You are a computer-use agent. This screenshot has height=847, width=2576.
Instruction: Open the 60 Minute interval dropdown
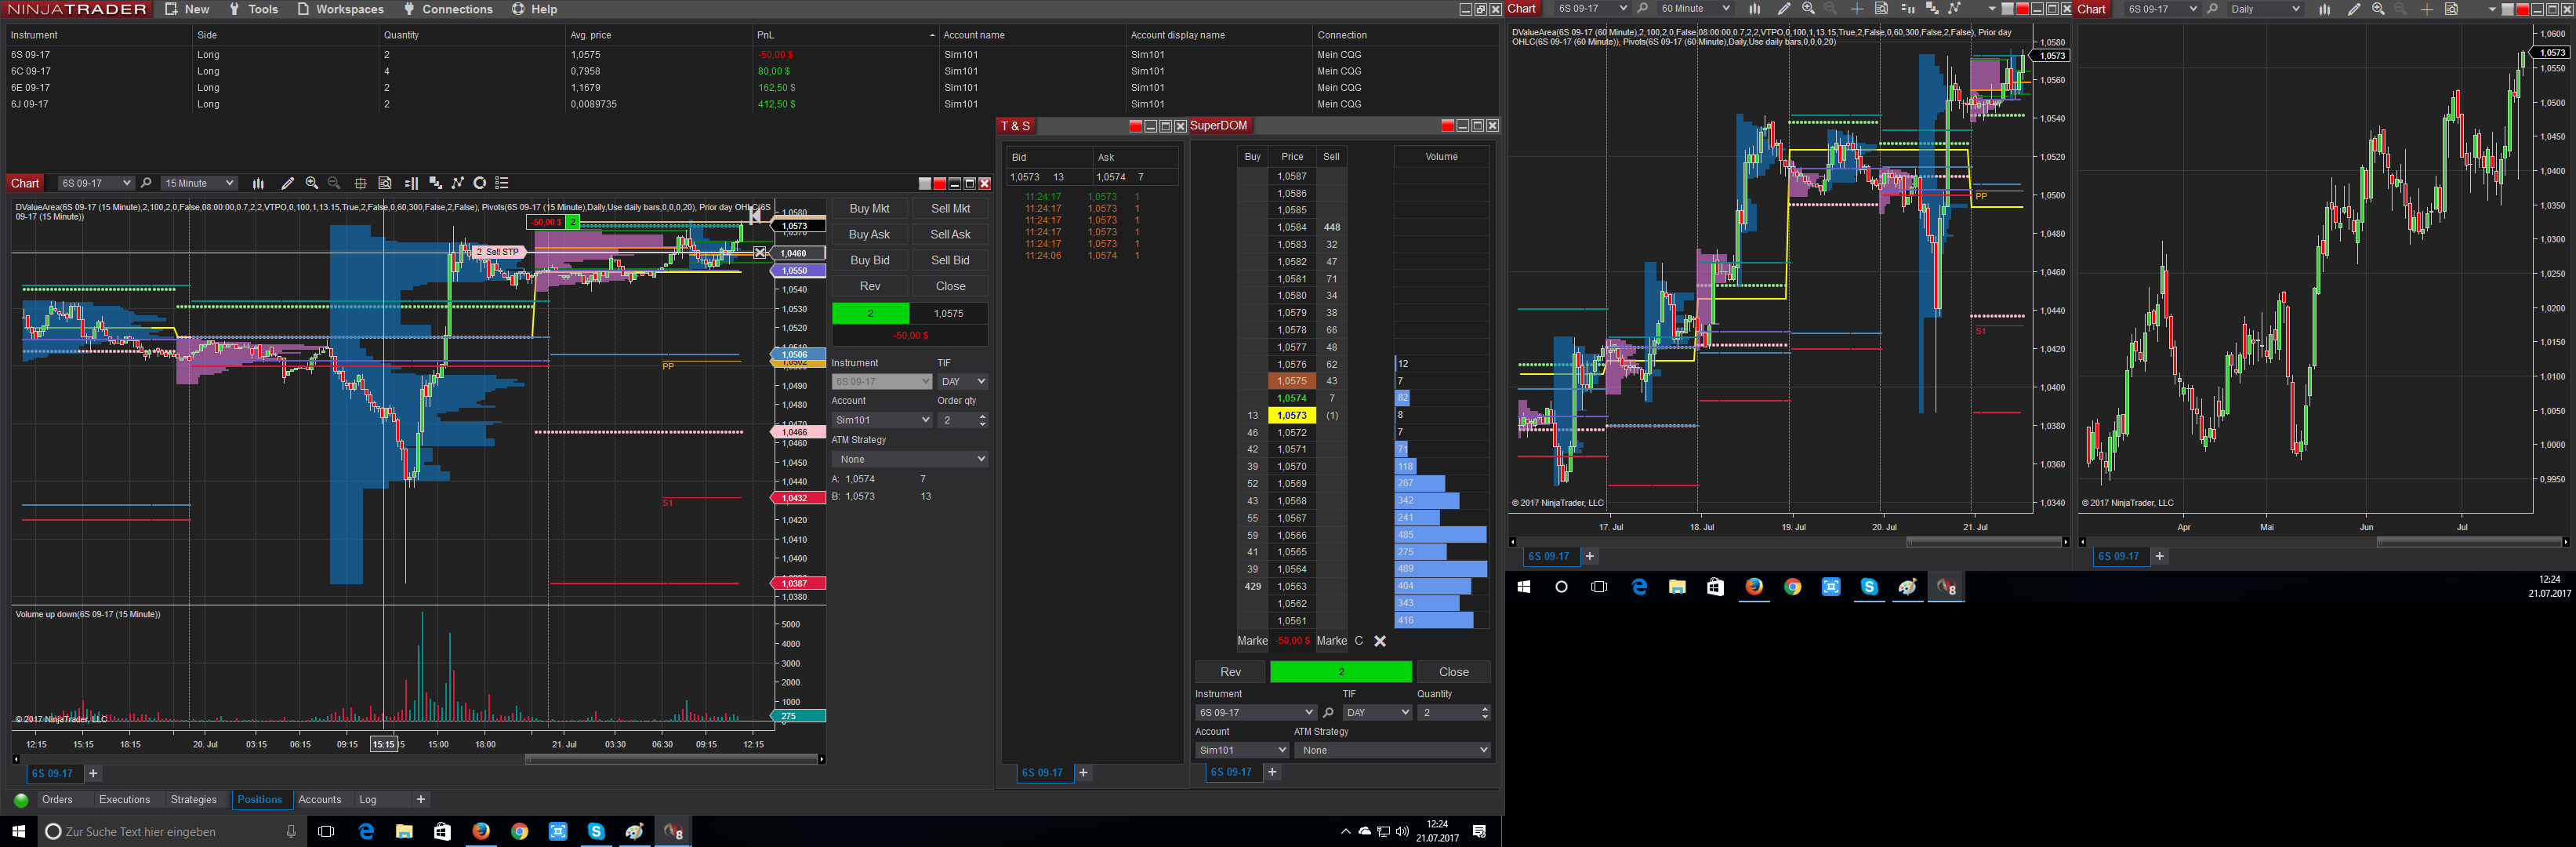1694,9
